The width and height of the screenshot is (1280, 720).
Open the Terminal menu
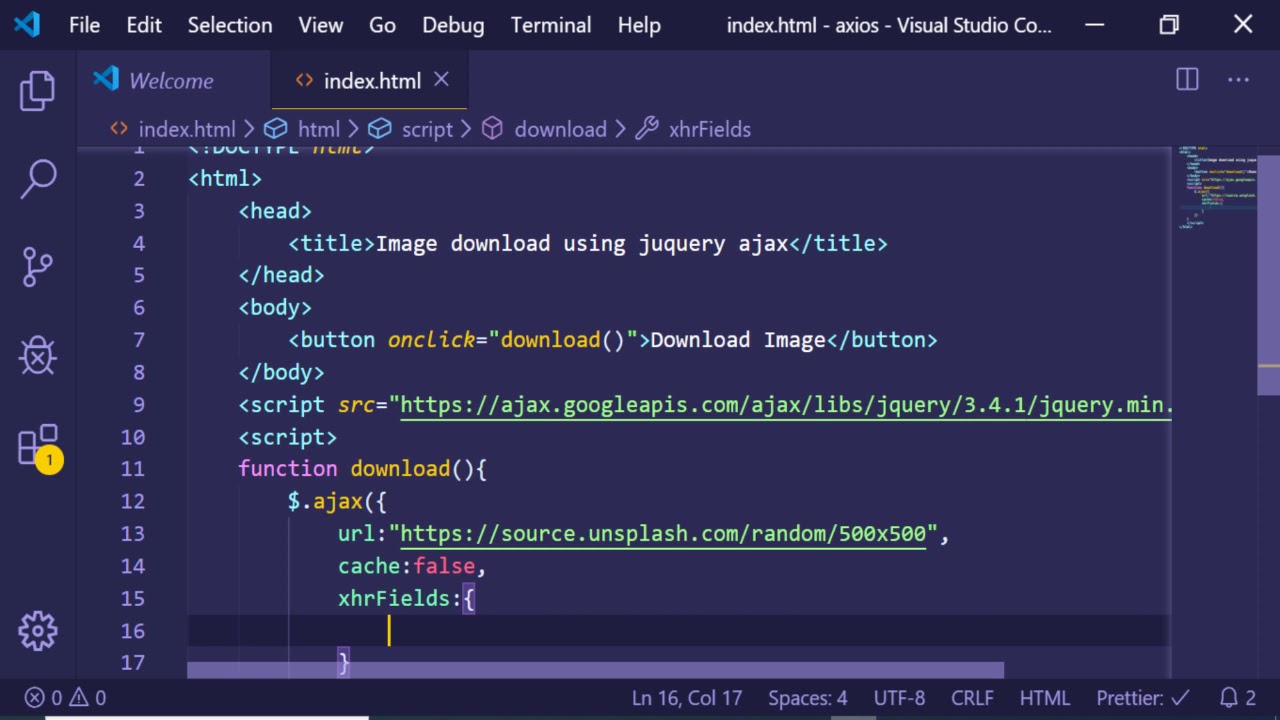pyautogui.click(x=550, y=25)
